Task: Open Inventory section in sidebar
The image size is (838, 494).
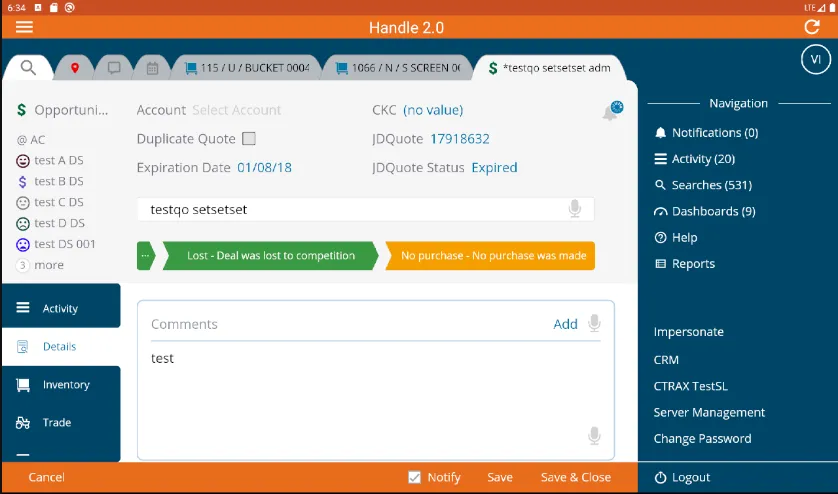Action: coord(61,384)
